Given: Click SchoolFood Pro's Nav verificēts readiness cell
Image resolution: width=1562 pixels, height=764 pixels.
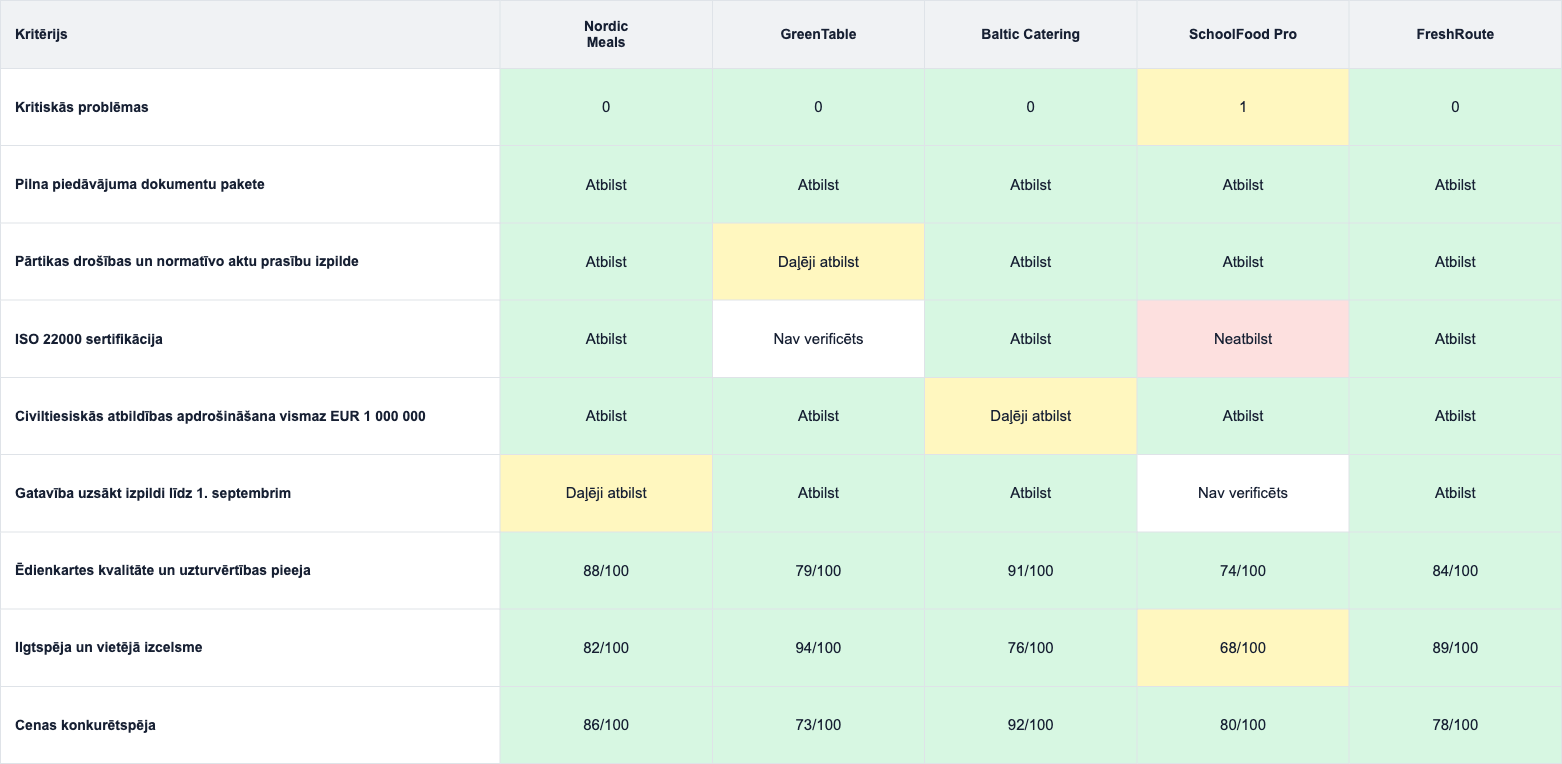Looking at the screenshot, I should click(1243, 493).
